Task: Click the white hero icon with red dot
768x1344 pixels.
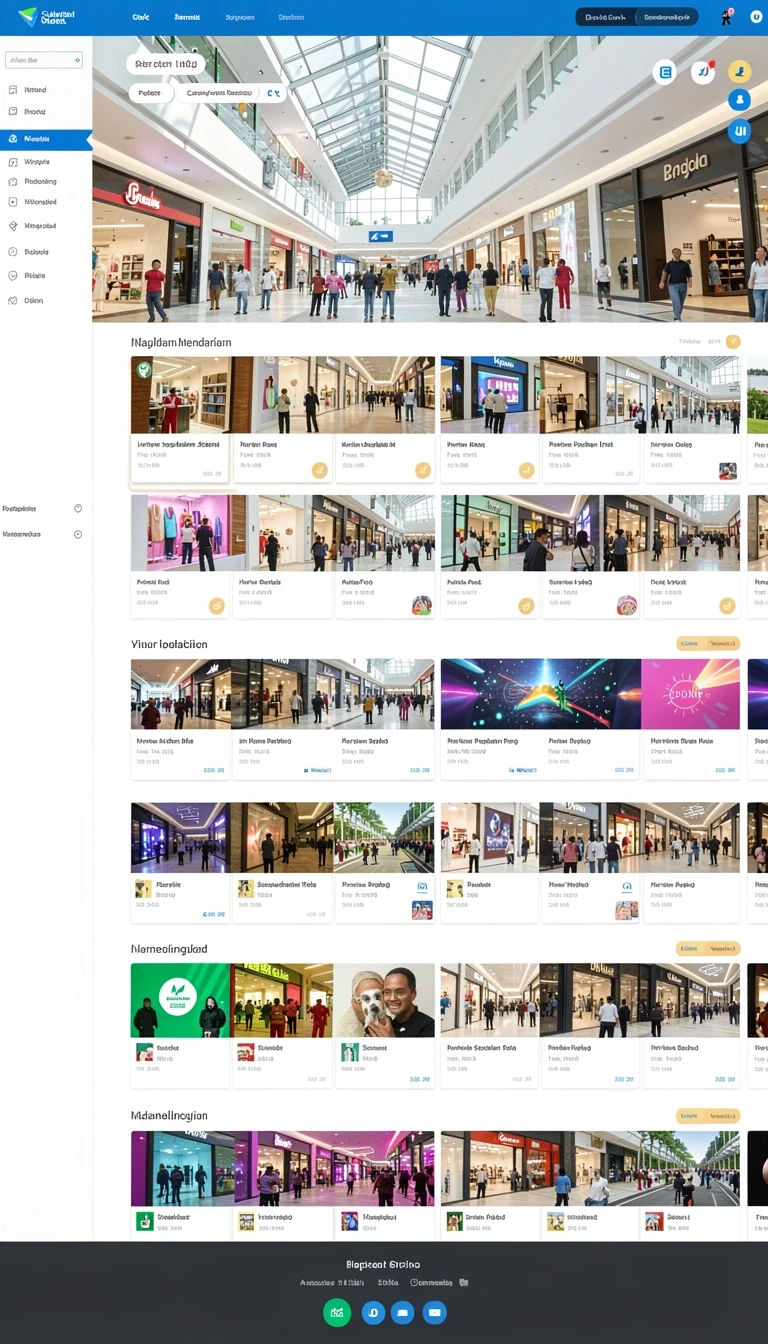Action: [x=703, y=72]
